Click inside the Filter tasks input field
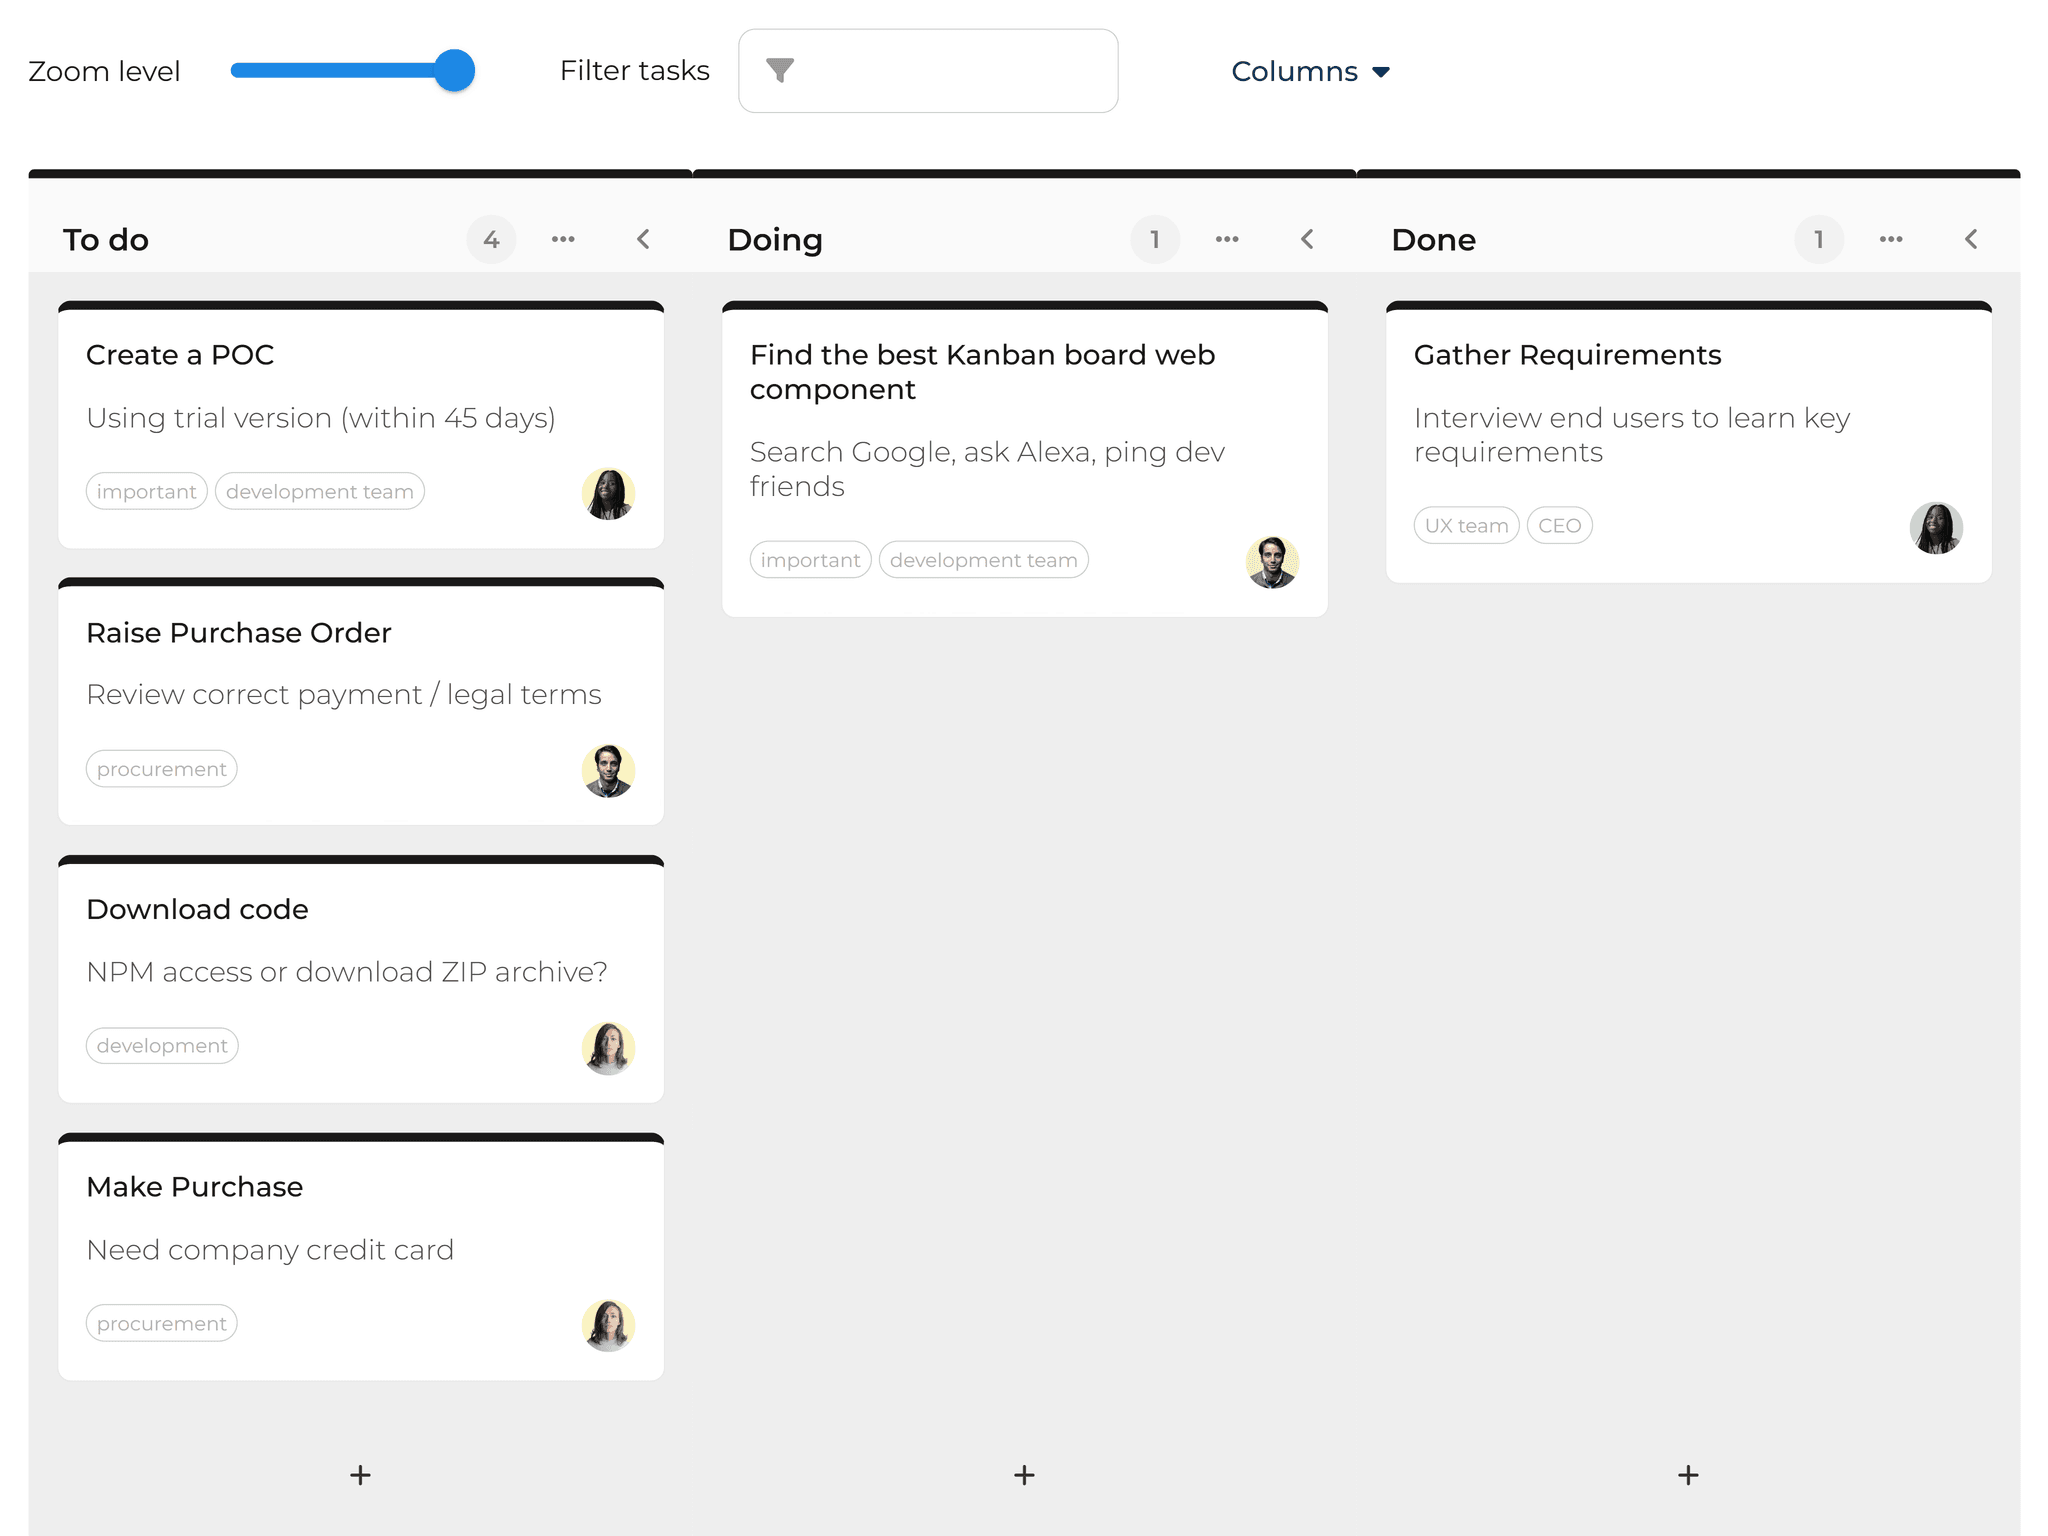Viewport: 2048px width, 1536px height. [x=950, y=70]
